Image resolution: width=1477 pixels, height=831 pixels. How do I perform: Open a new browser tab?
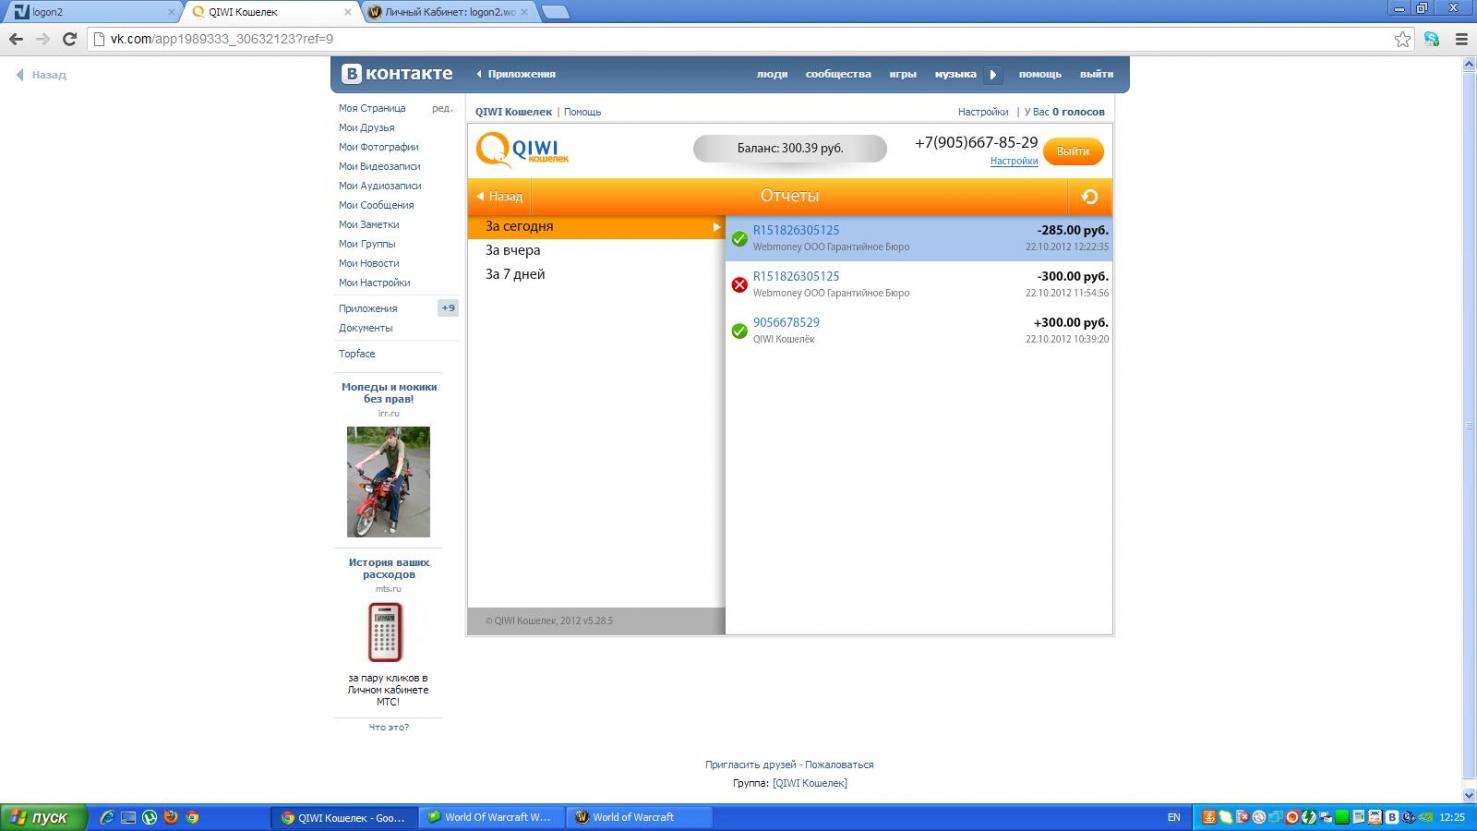[x=555, y=12]
